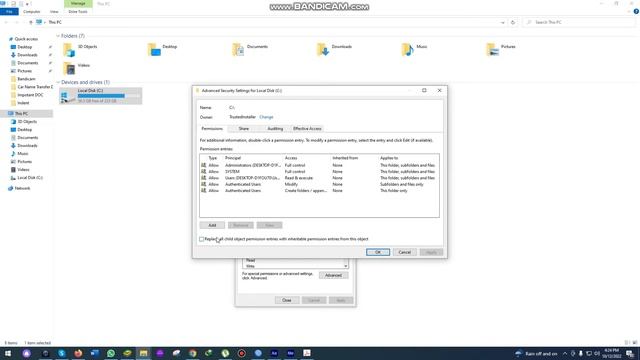Switch to the Share tab
The height and width of the screenshot is (360, 640).
[244, 129]
